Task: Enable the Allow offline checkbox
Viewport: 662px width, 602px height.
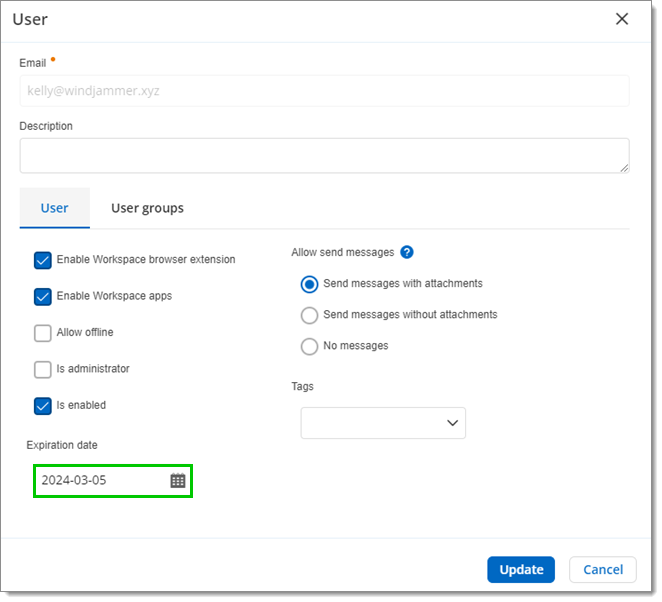Action: coord(43,333)
